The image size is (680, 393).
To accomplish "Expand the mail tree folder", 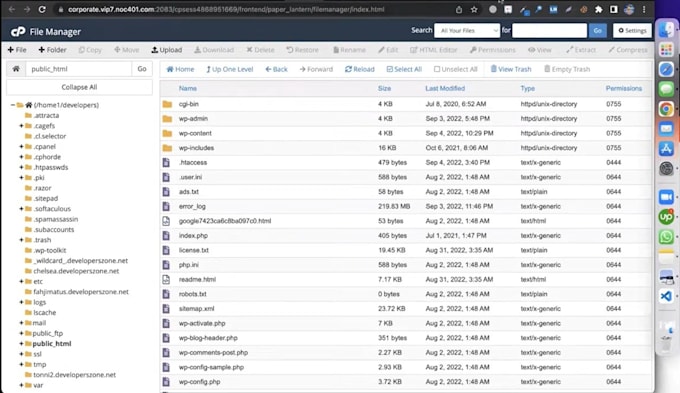I will (21, 323).
